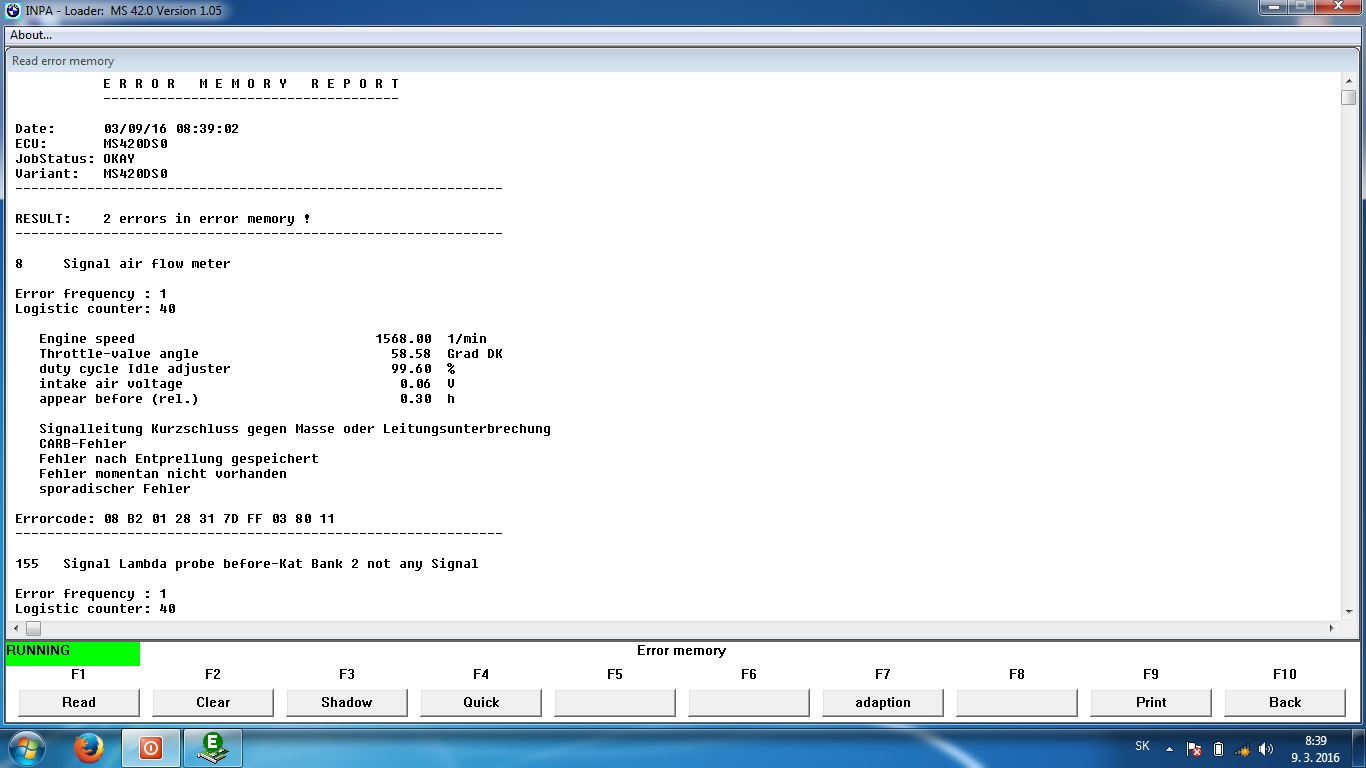Open the Windows Start menu orb
1366x768 pixels.
26,748
